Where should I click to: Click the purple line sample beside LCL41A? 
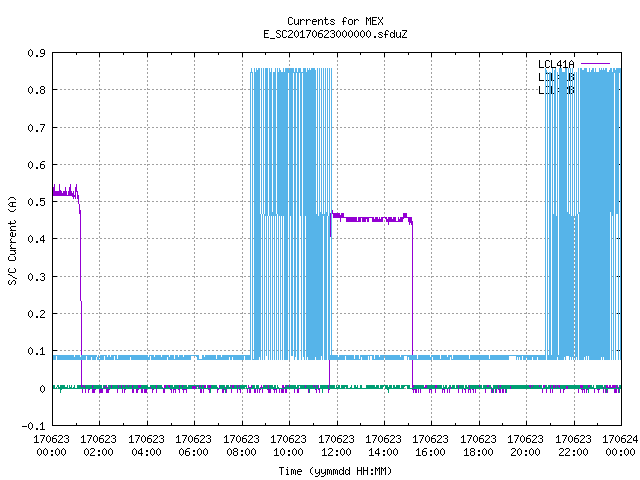tap(595, 64)
